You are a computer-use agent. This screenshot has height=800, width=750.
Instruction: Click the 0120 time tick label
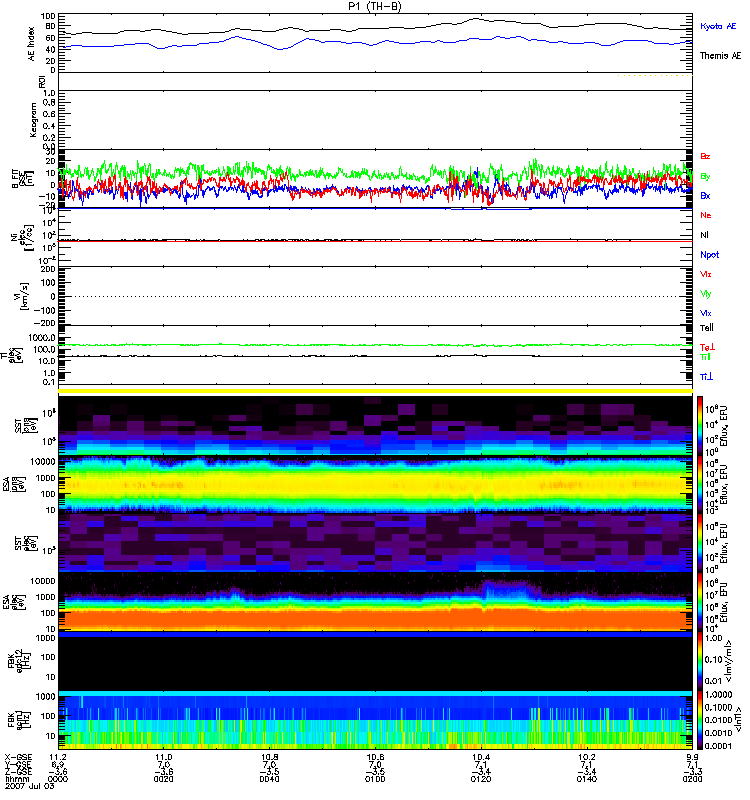tap(481, 779)
